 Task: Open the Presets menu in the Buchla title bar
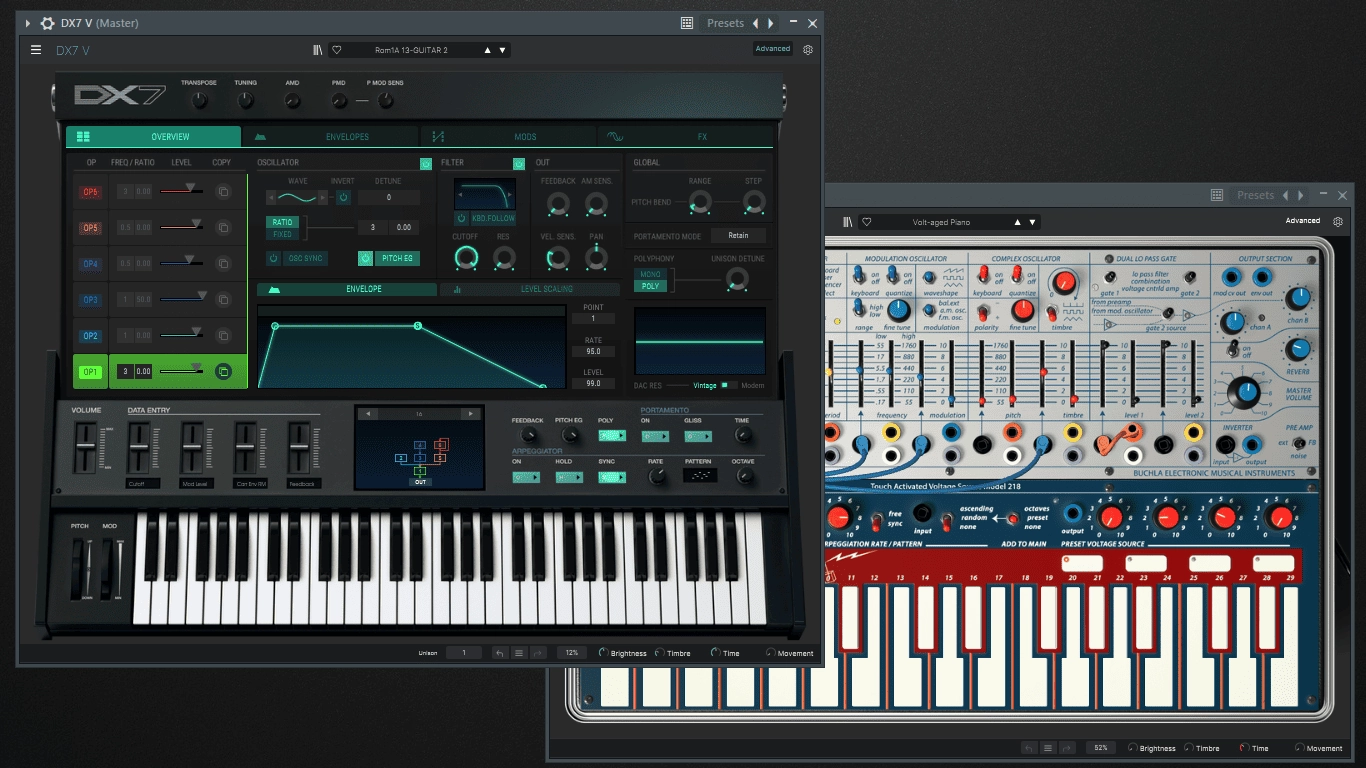click(x=1255, y=195)
